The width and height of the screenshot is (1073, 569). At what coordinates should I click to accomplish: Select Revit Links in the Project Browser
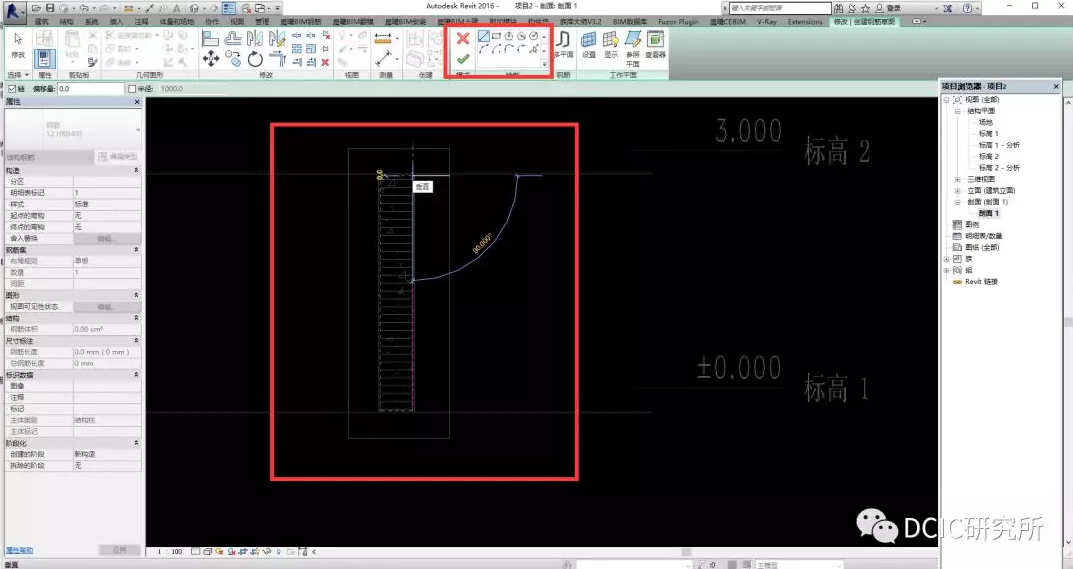coord(981,281)
